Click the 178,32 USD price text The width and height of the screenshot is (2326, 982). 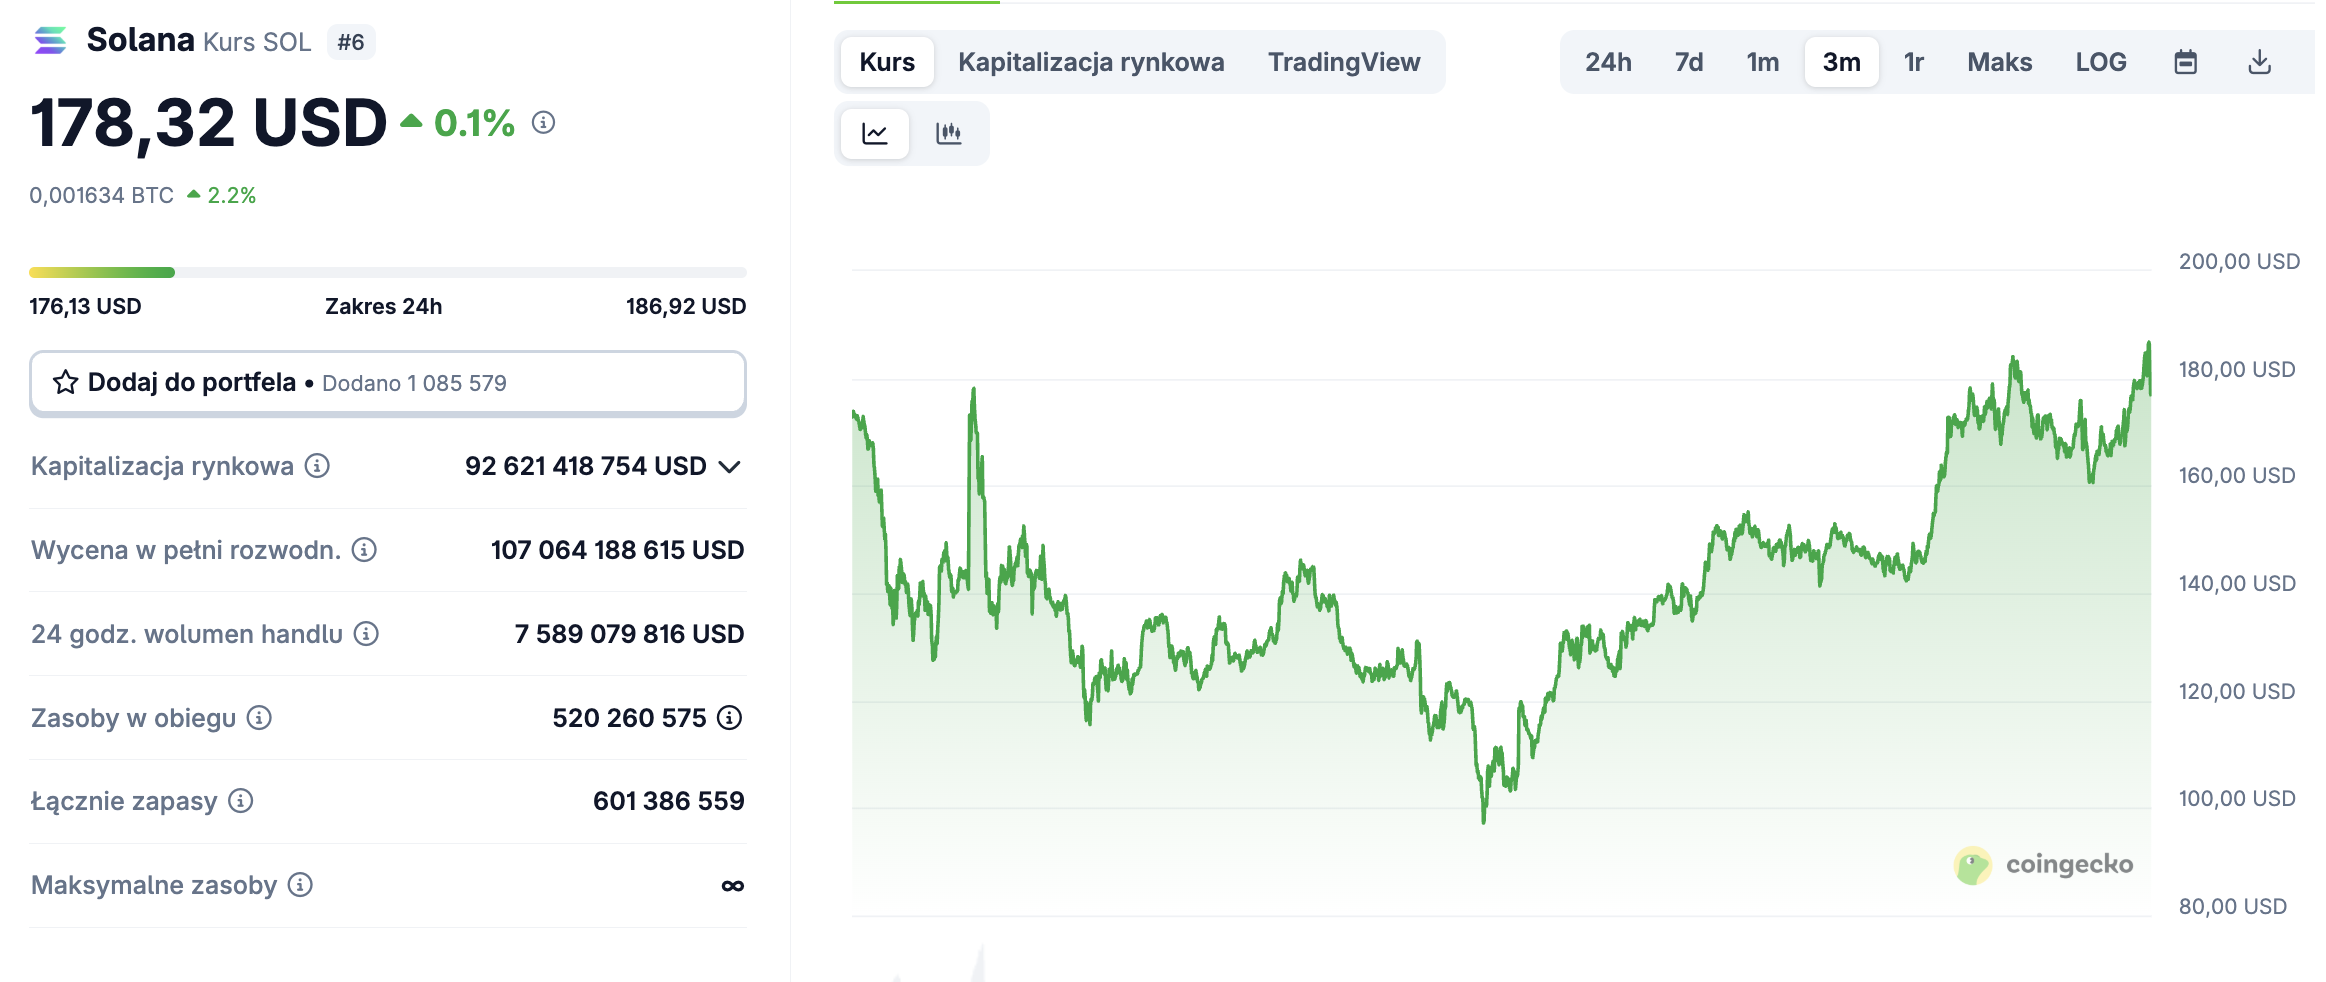tap(208, 124)
